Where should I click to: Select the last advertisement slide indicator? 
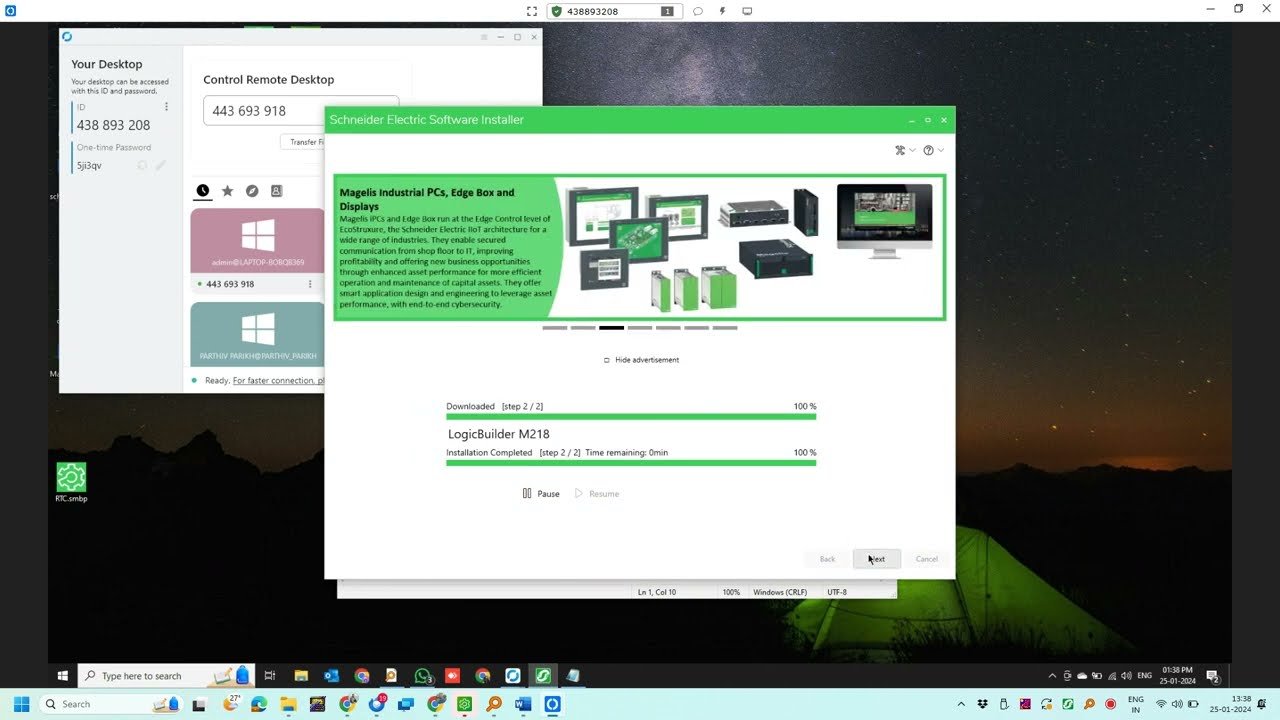(x=725, y=328)
